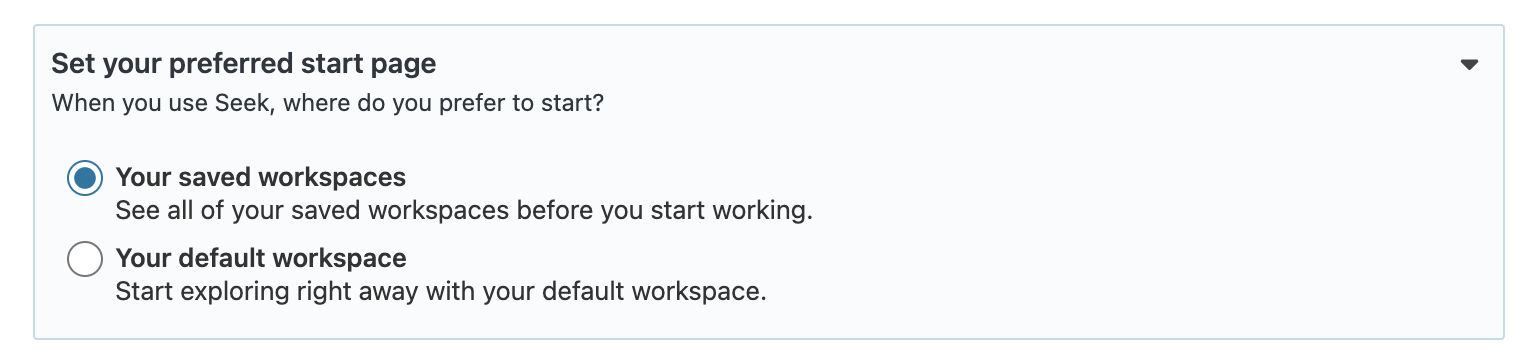
Task: Select the Your default workspace radio button
Action: tap(85, 259)
